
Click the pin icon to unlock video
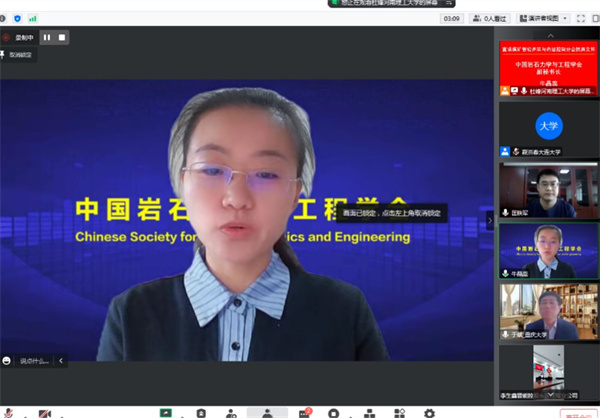pos(4,55)
